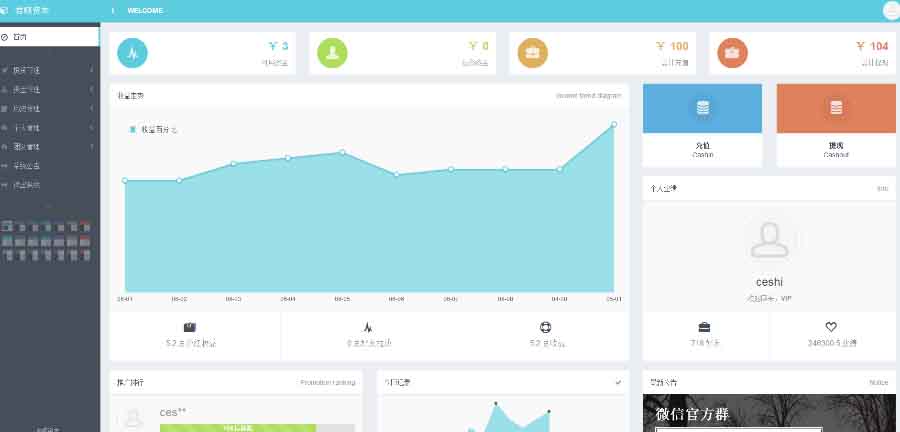Select the highlighted home item in sidebar

[50, 37]
